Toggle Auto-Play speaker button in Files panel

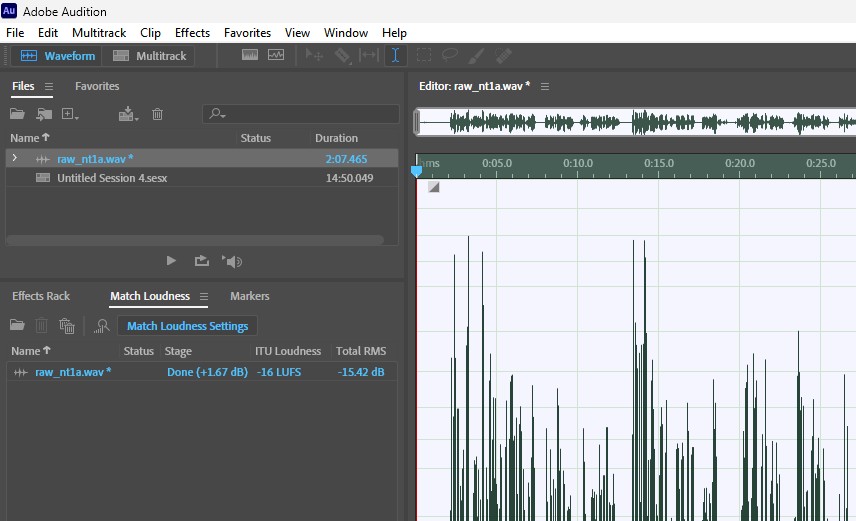232,261
